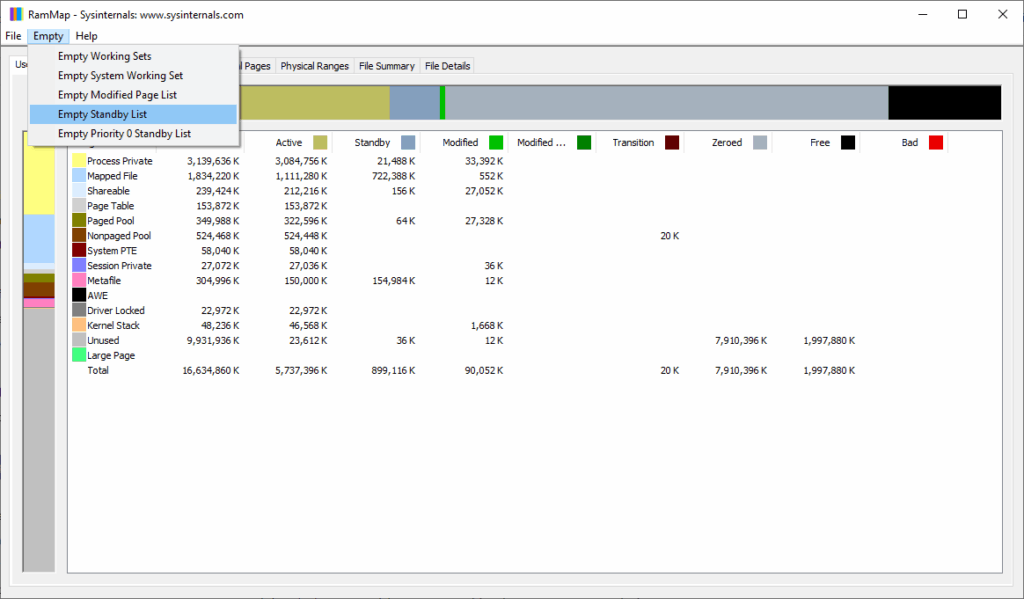The width and height of the screenshot is (1024, 599).
Task: Switch to the File Summary tab
Action: click(x=386, y=66)
